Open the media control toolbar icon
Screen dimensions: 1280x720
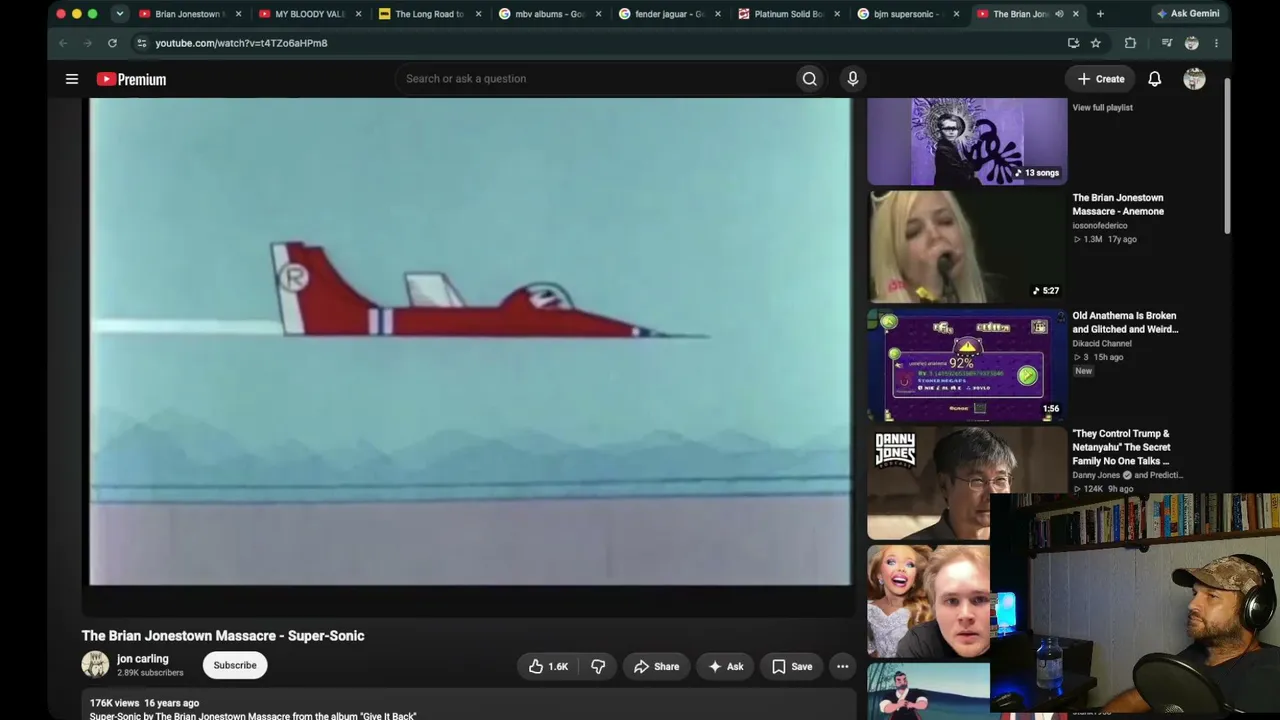(1166, 43)
